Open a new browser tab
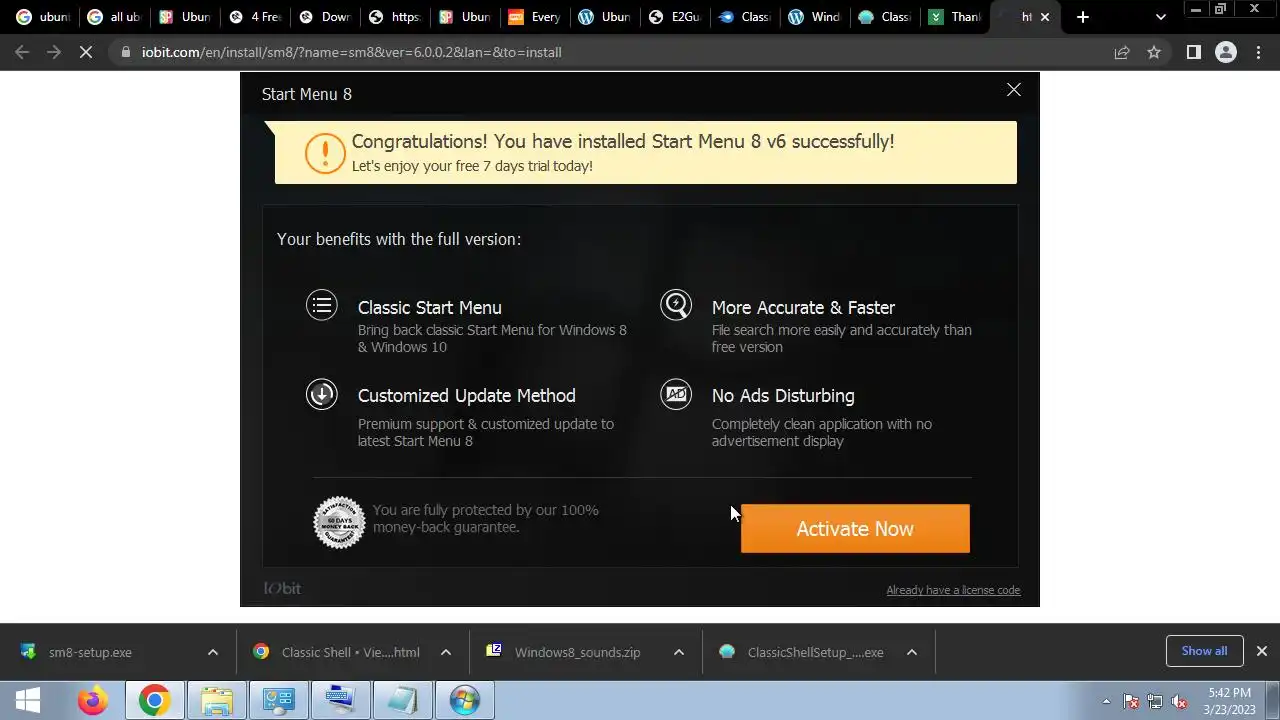This screenshot has height=720, width=1280. pyautogui.click(x=1083, y=17)
